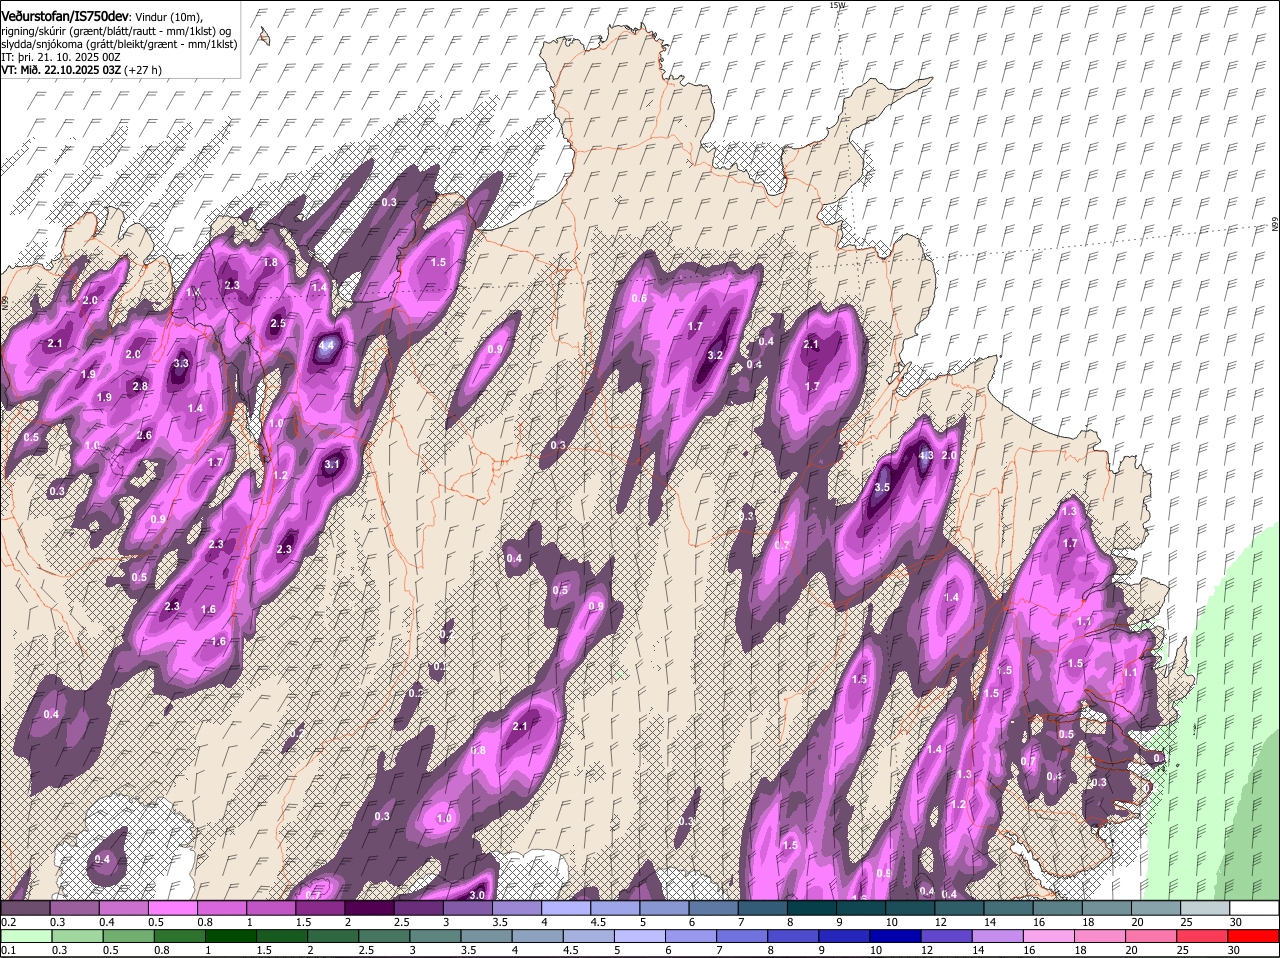The image size is (1280, 958).
Task: Pick the upper scale swatch between 2.5 and 3
Action: pos(418,908)
